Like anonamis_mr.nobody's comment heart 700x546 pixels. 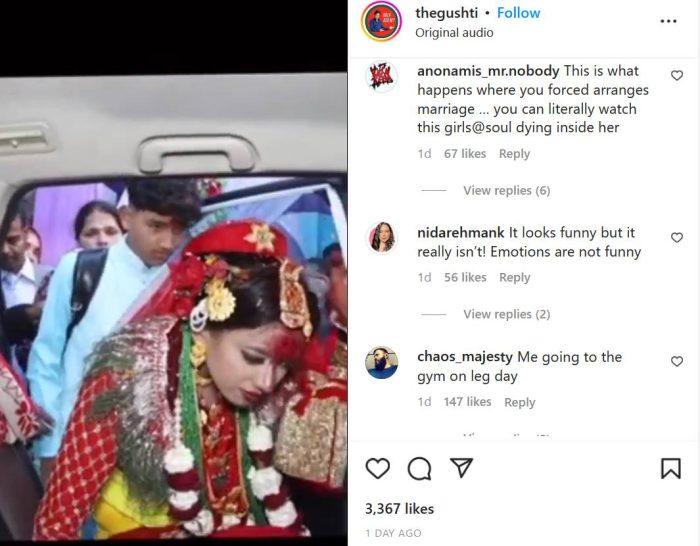pos(677,75)
